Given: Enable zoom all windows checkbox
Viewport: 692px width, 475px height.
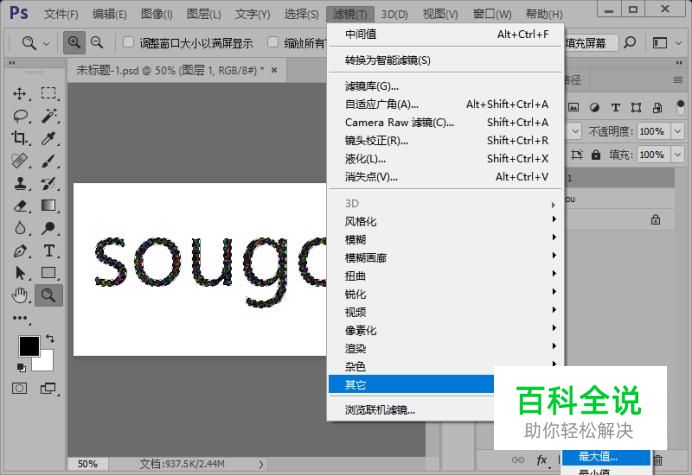Looking at the screenshot, I should pos(273,42).
